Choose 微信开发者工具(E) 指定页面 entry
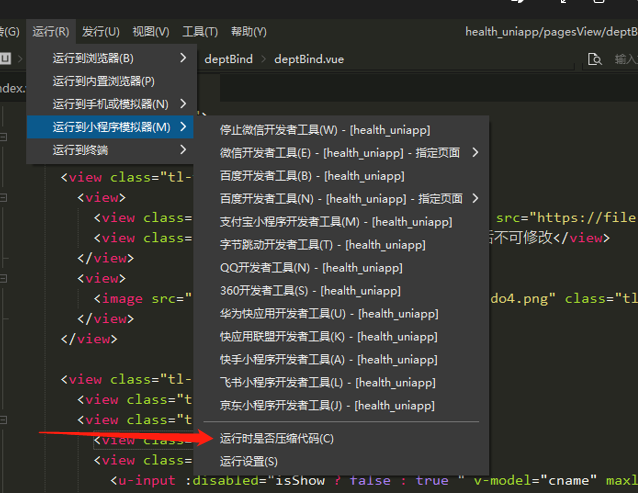The height and width of the screenshot is (493, 638). [341, 153]
